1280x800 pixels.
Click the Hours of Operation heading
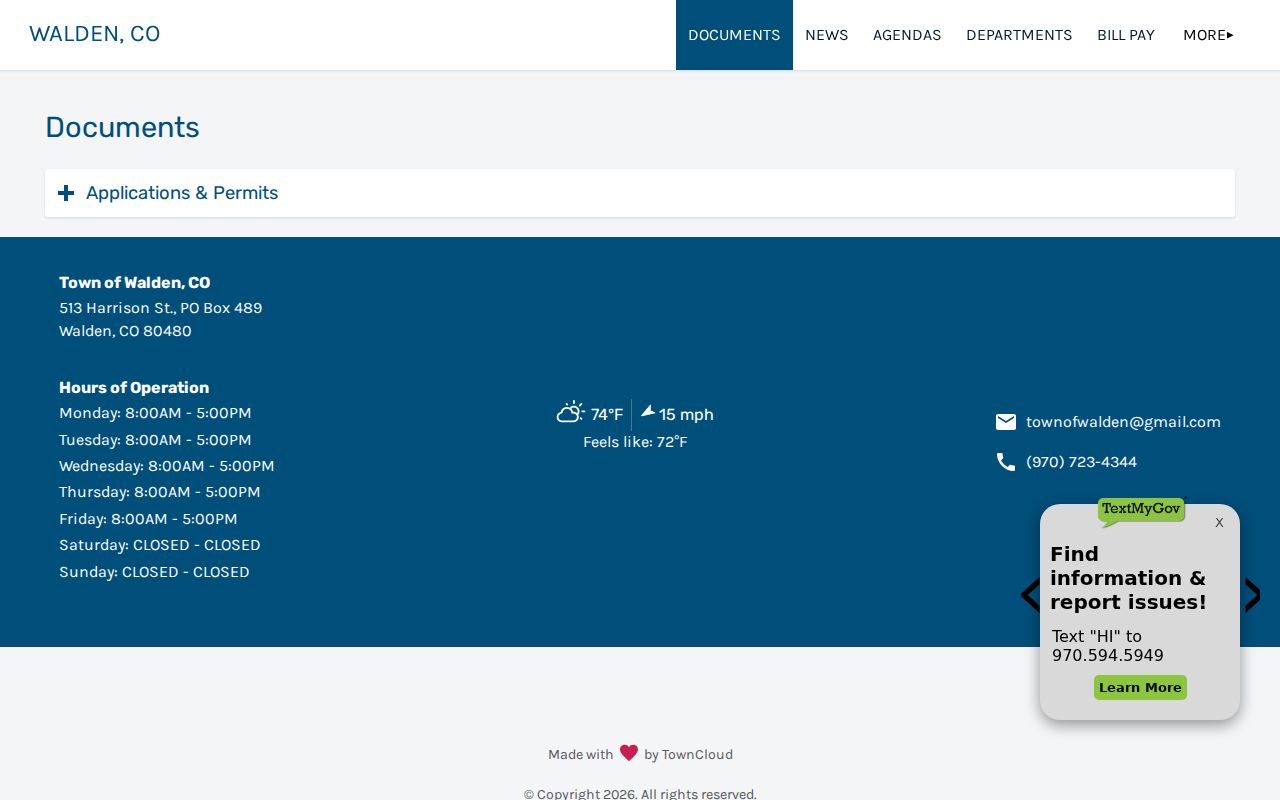134,388
